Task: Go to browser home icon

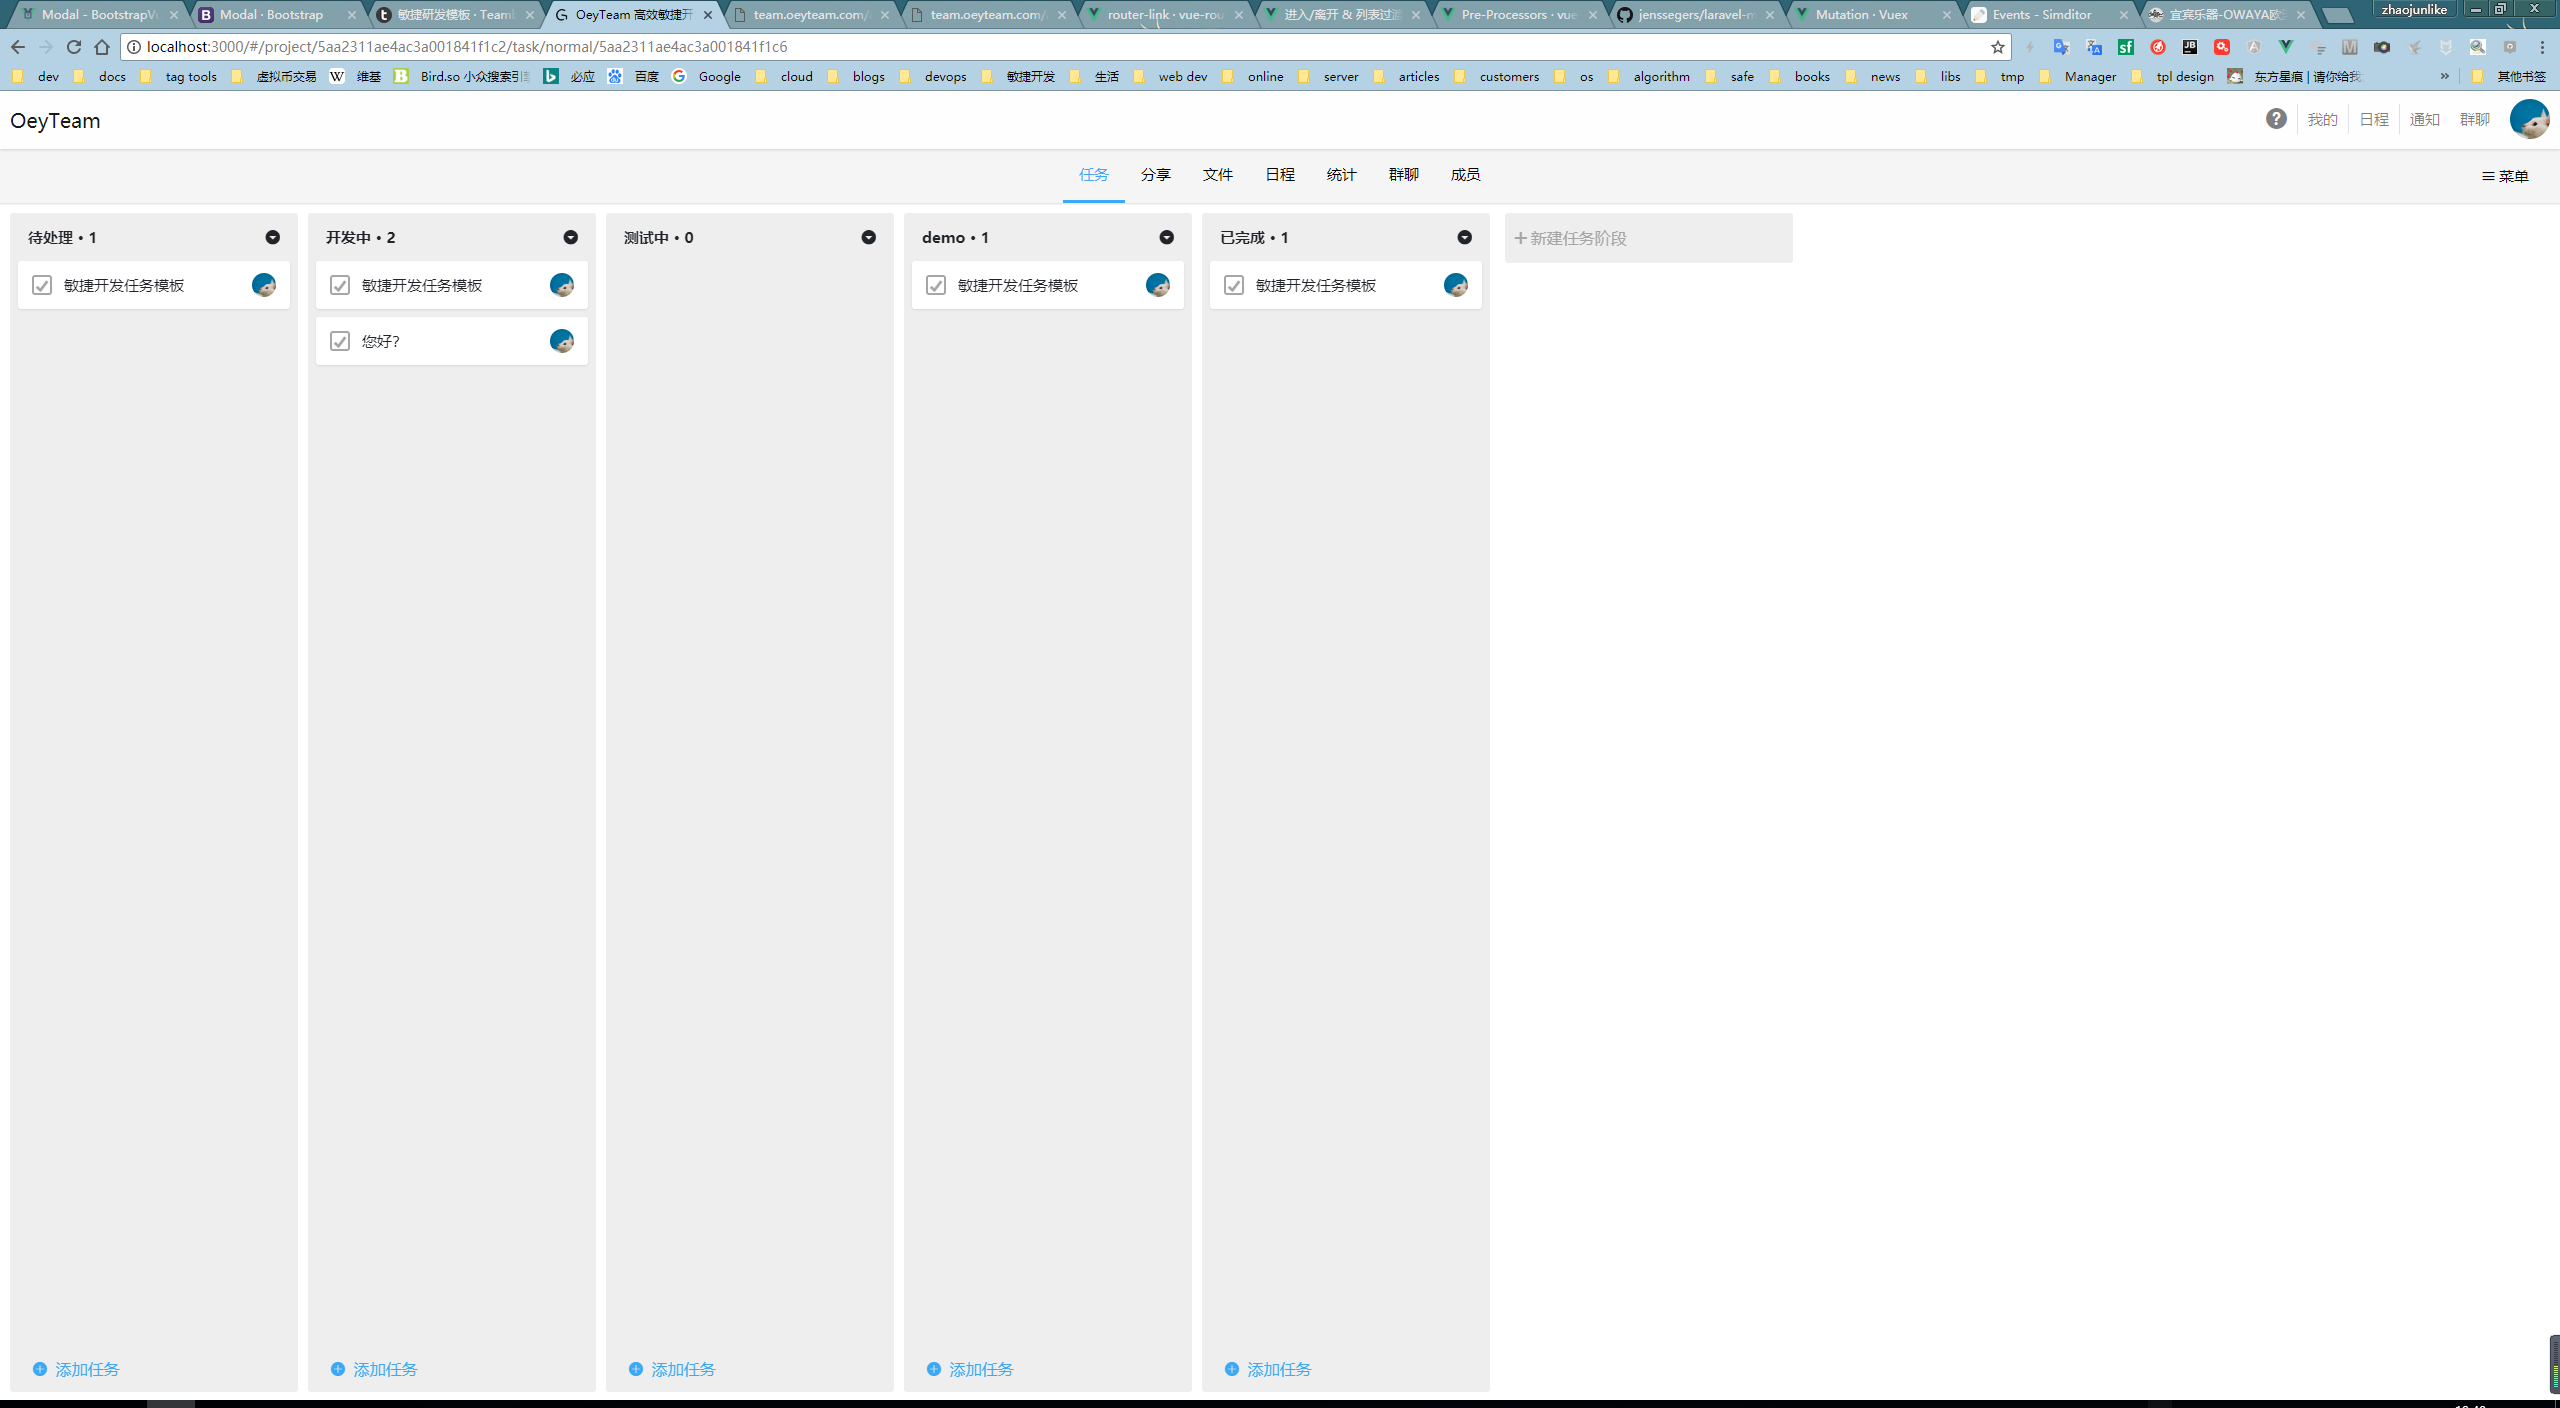Action: tap(102, 47)
